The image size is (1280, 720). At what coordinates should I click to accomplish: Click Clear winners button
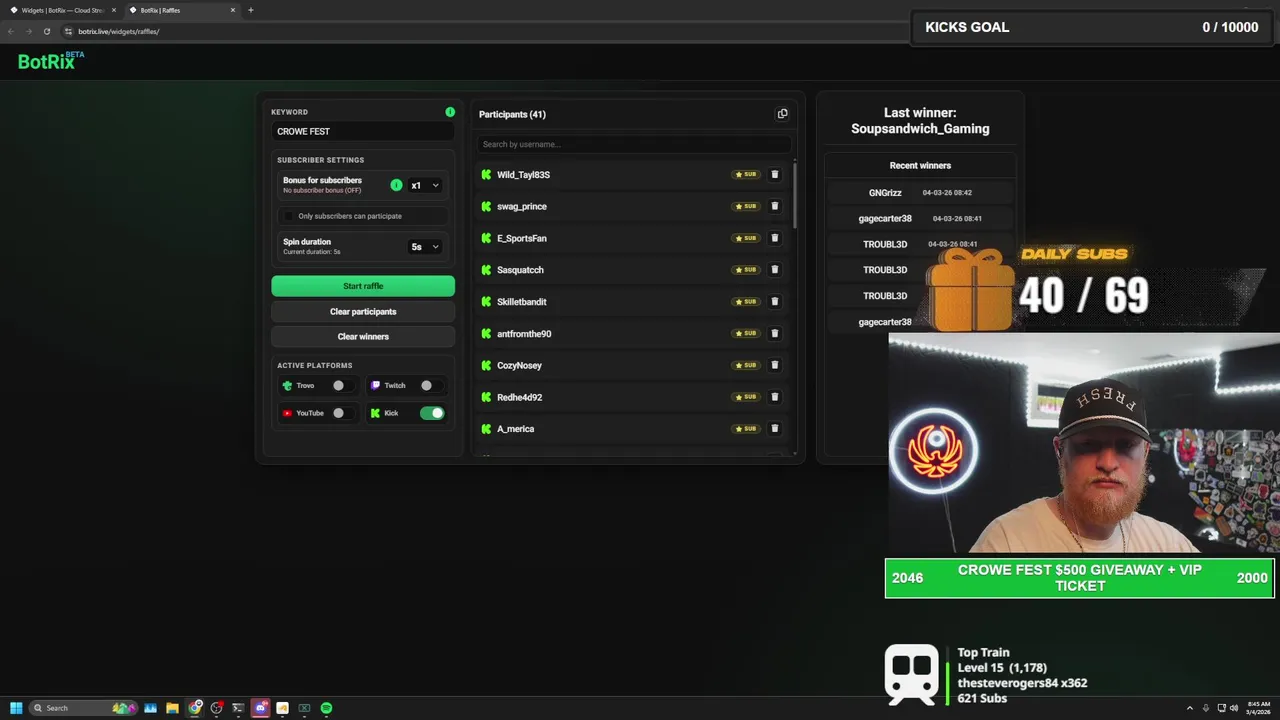[363, 336]
